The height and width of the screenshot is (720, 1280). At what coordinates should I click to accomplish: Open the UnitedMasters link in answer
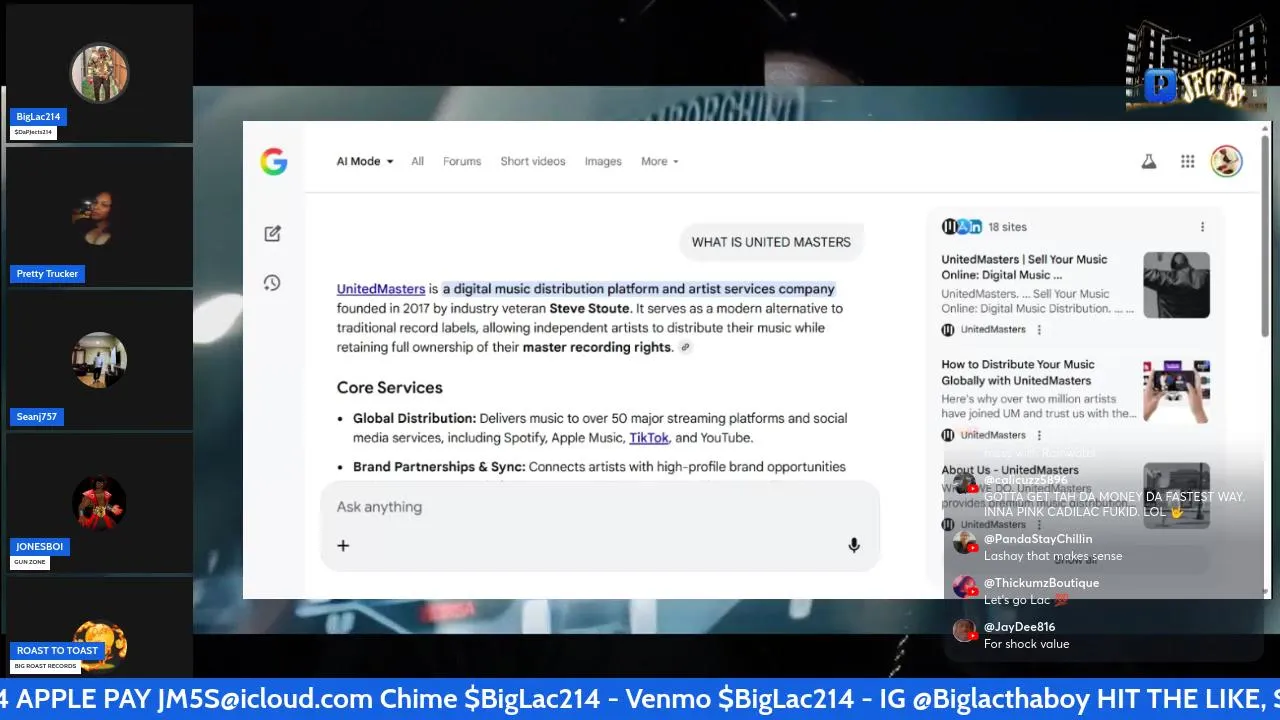[381, 289]
